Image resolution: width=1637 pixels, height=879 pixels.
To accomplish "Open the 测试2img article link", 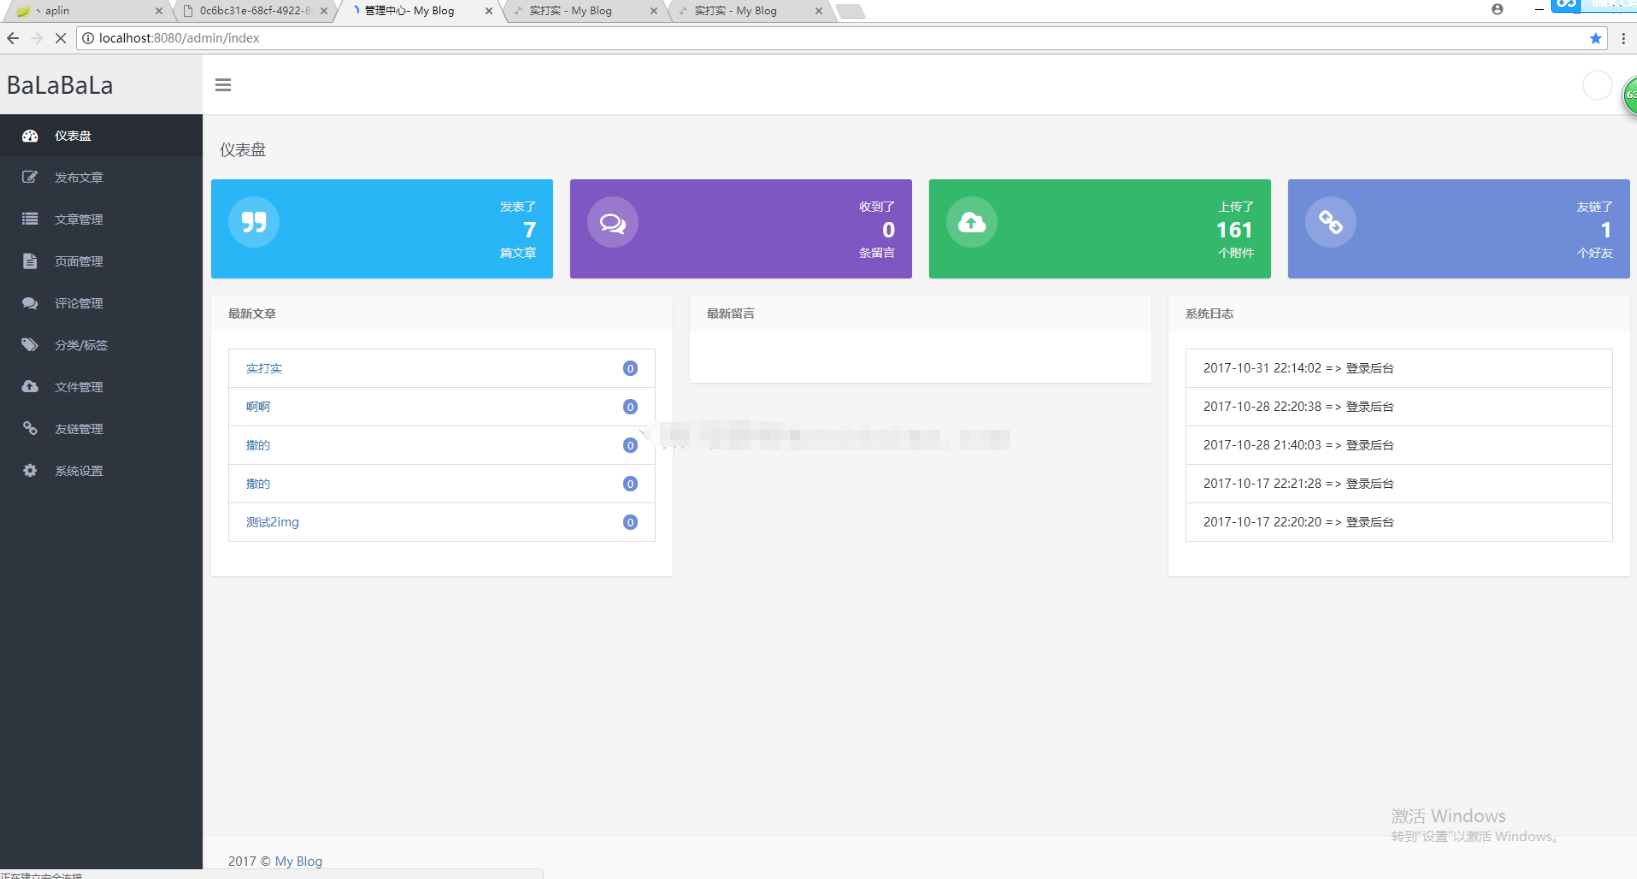I will (272, 522).
